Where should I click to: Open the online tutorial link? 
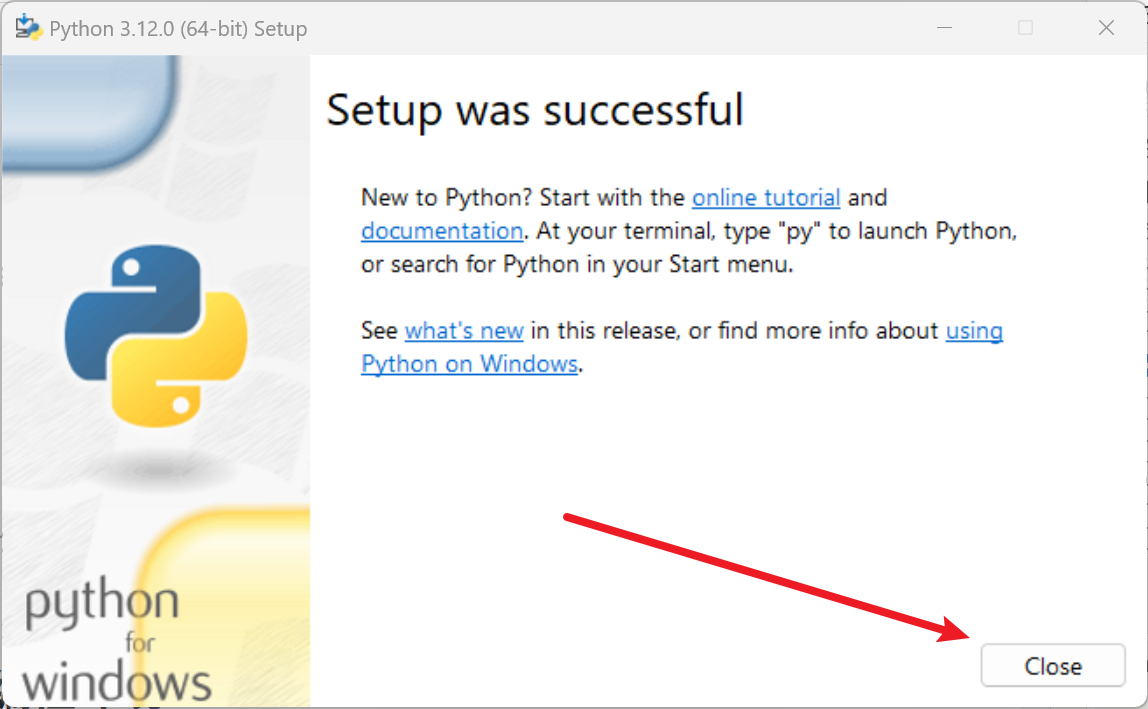coord(766,197)
